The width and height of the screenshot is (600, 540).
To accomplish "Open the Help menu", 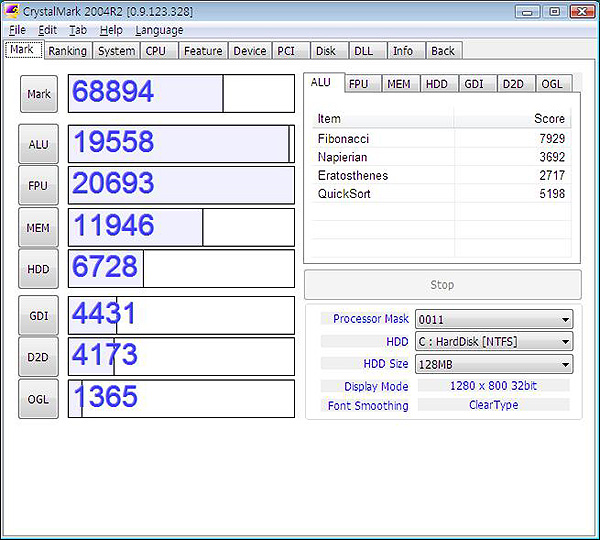I will click(x=111, y=30).
